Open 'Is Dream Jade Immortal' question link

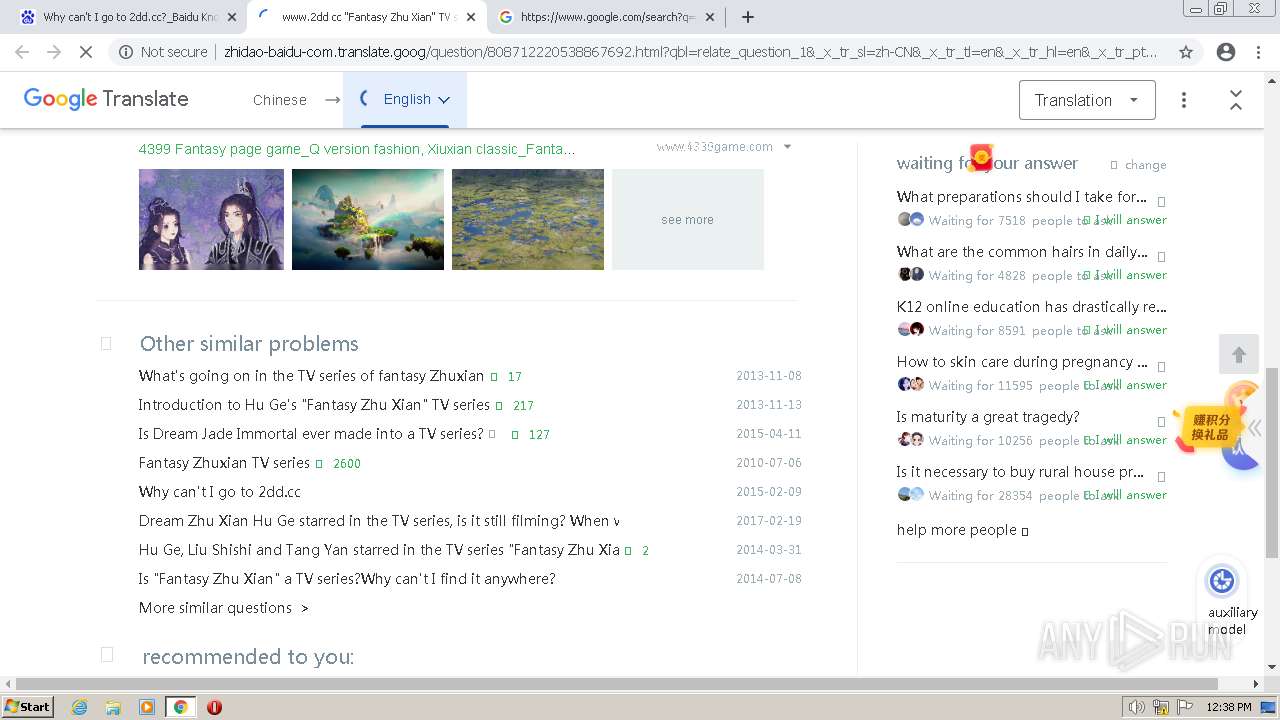pos(311,434)
